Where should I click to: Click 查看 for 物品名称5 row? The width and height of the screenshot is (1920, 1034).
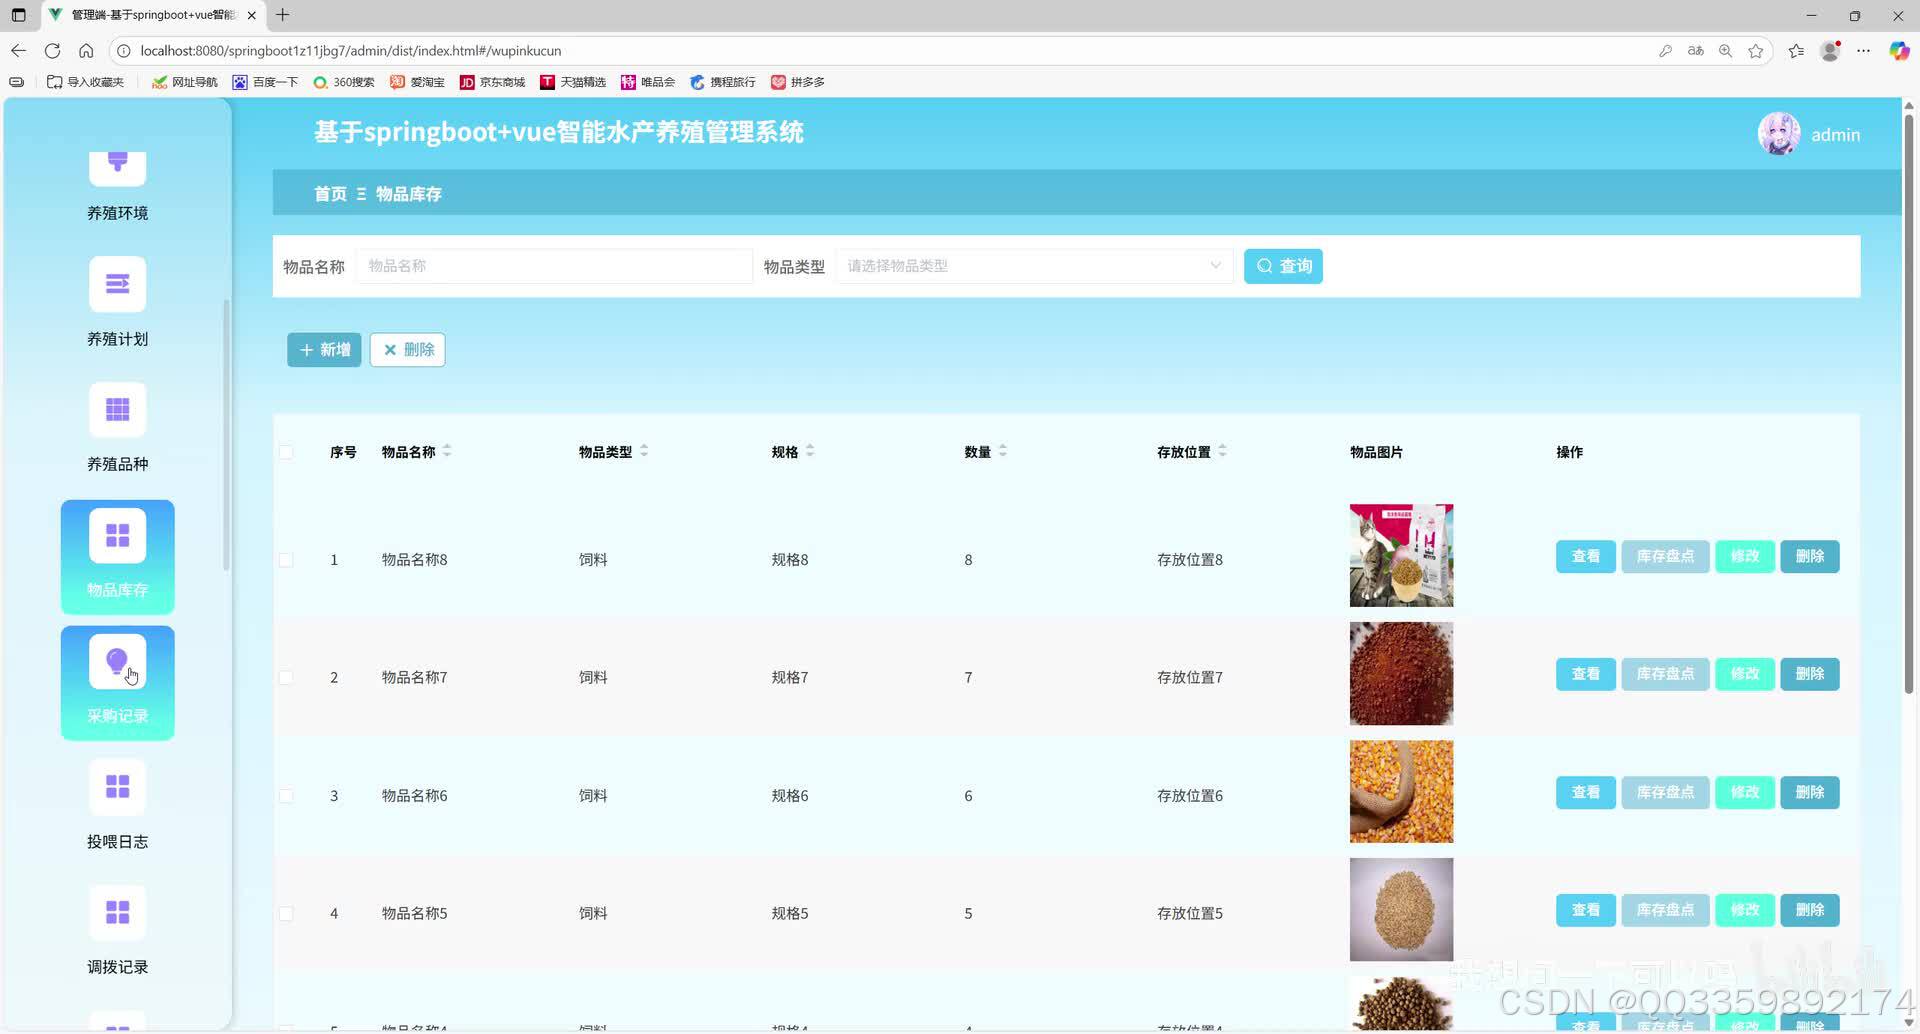click(1585, 910)
